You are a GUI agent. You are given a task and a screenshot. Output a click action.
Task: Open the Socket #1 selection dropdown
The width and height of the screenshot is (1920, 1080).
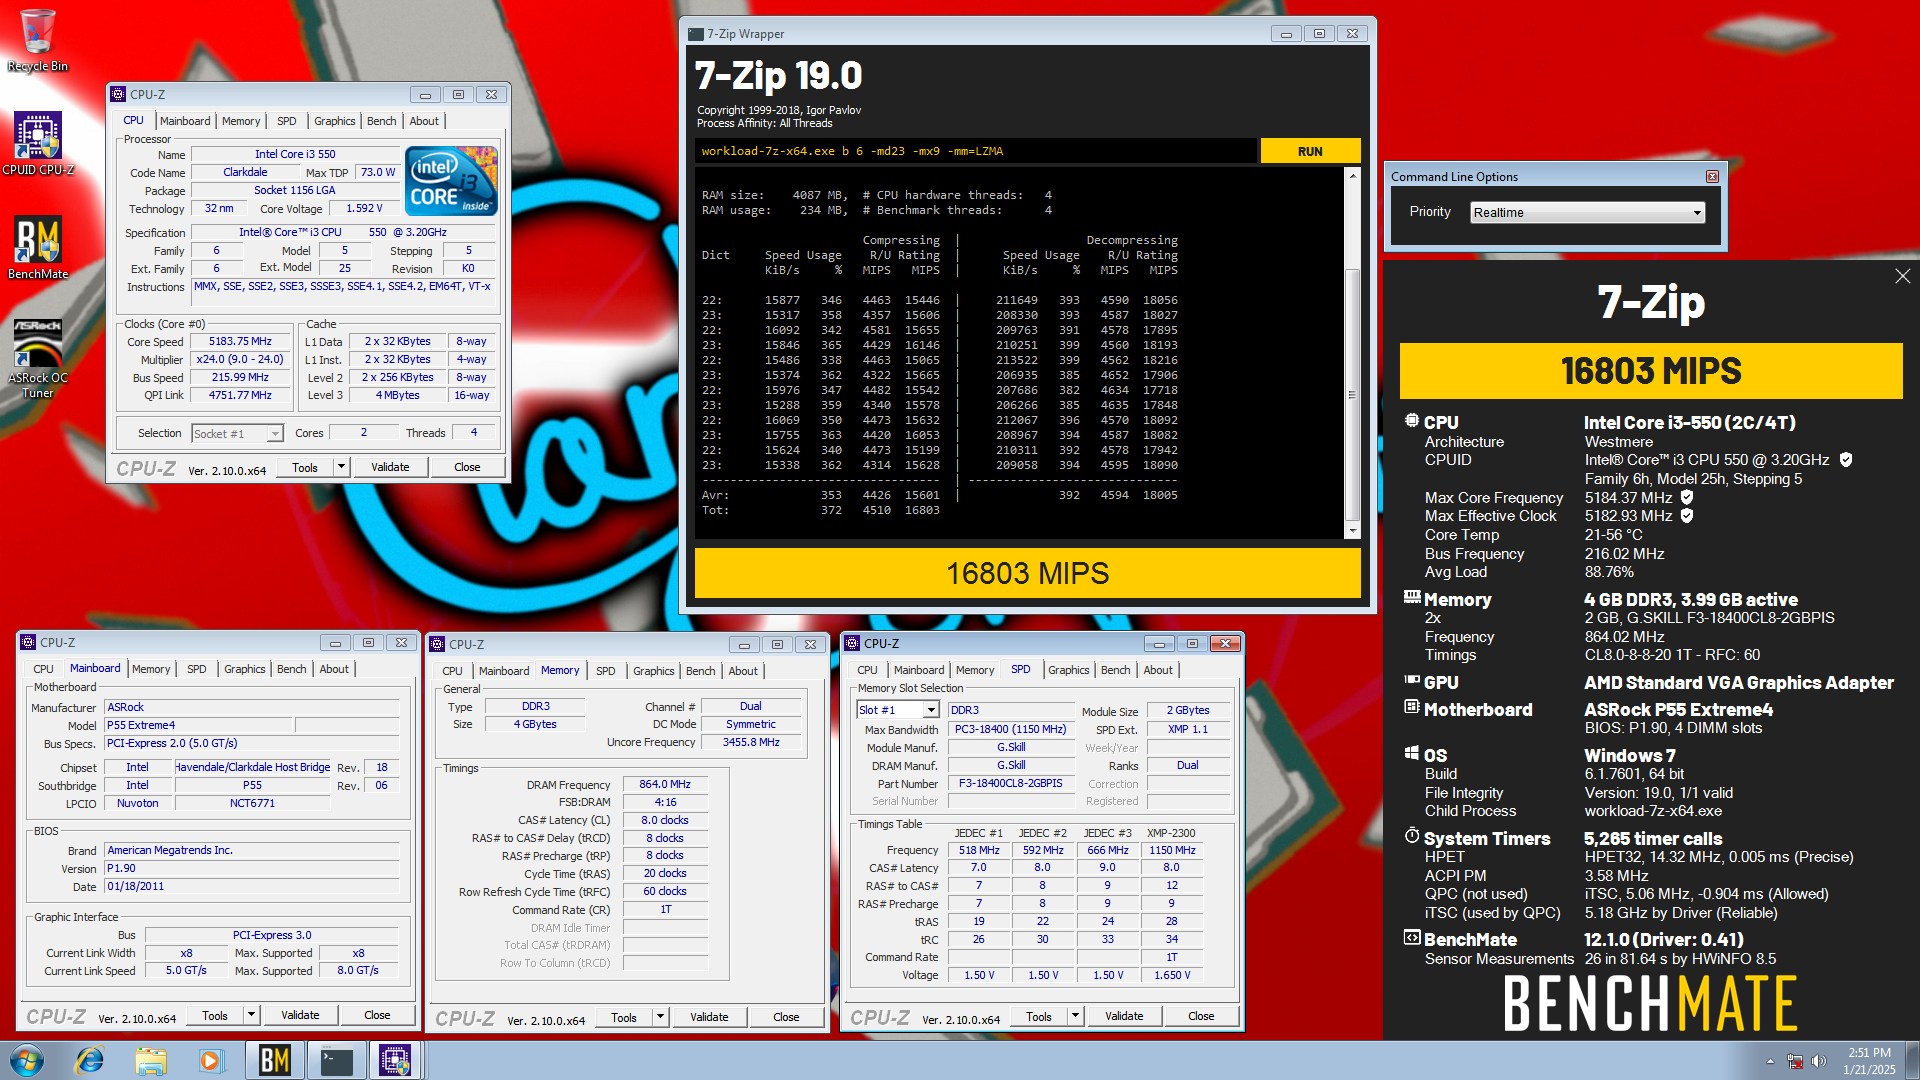[237, 433]
